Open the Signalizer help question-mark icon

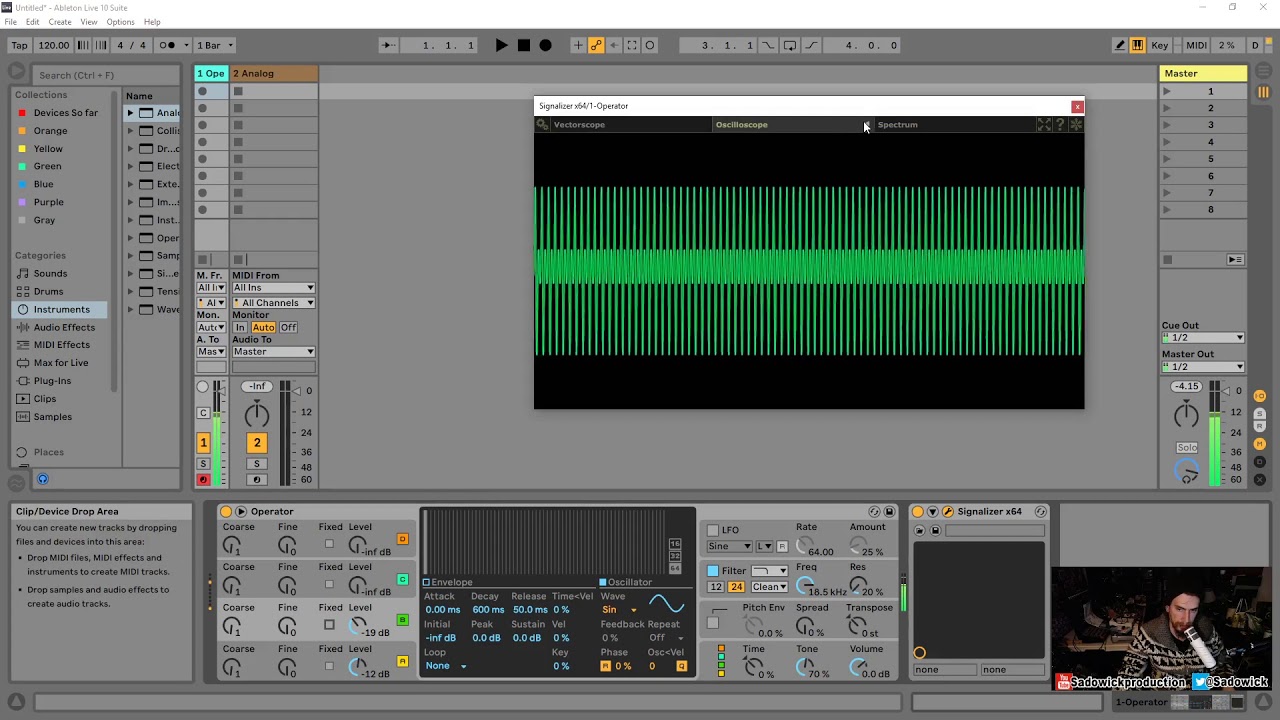click(1060, 125)
